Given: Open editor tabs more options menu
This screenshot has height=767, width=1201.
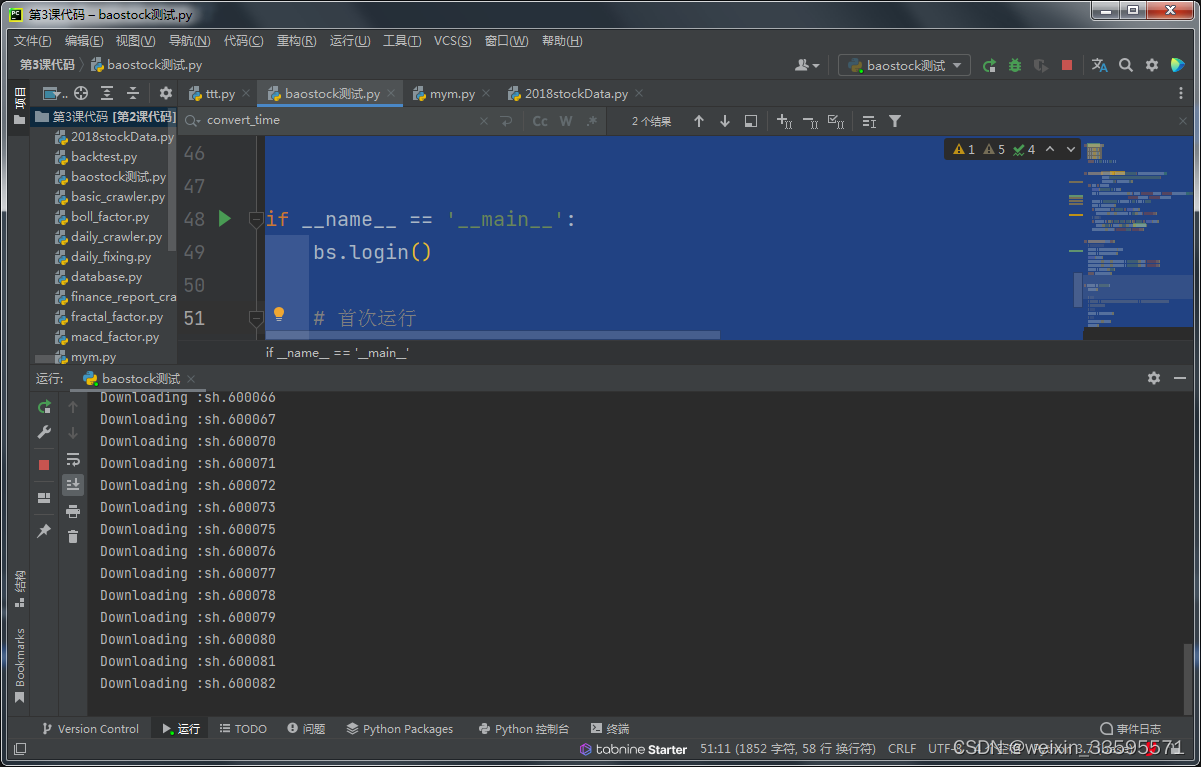Looking at the screenshot, I should point(1181,93).
